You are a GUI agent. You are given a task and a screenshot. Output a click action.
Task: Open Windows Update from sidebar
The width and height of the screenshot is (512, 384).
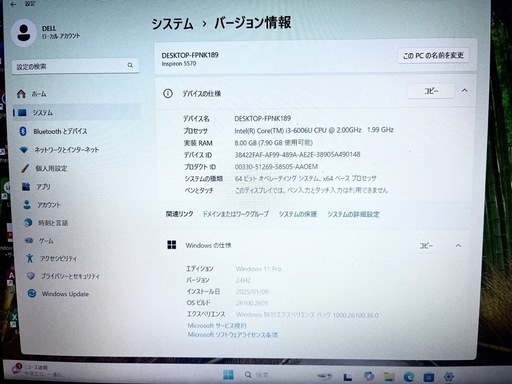(x=58, y=294)
